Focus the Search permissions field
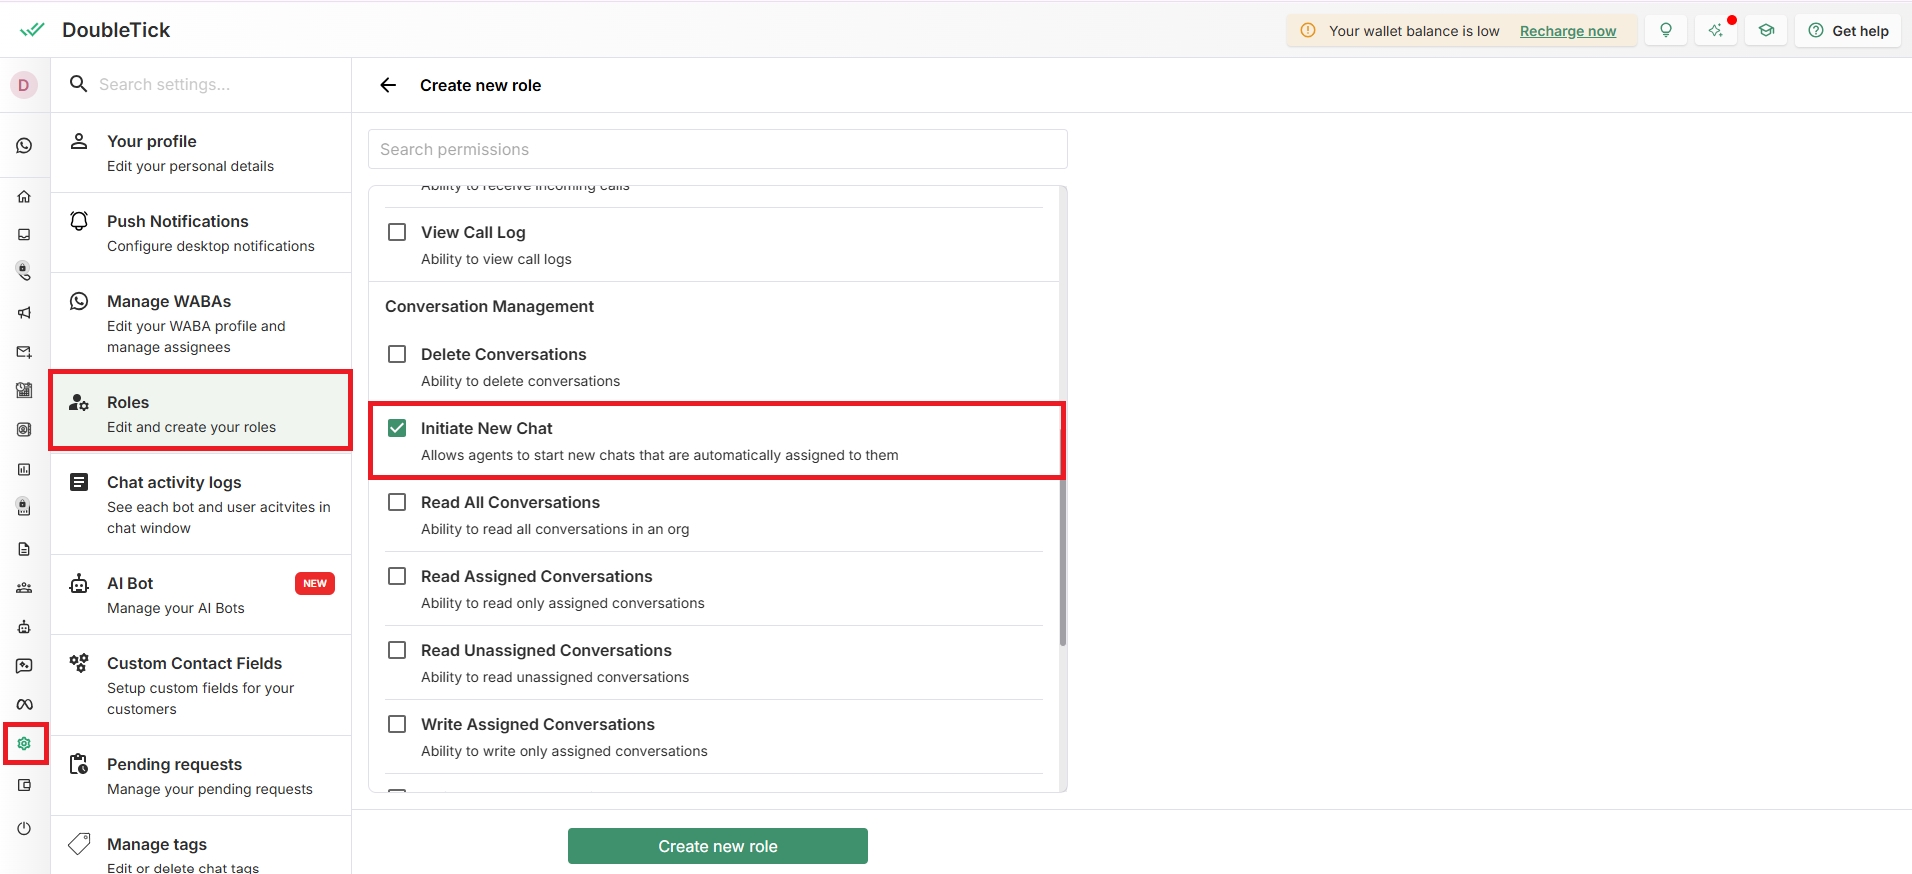This screenshot has width=1912, height=874. [717, 149]
